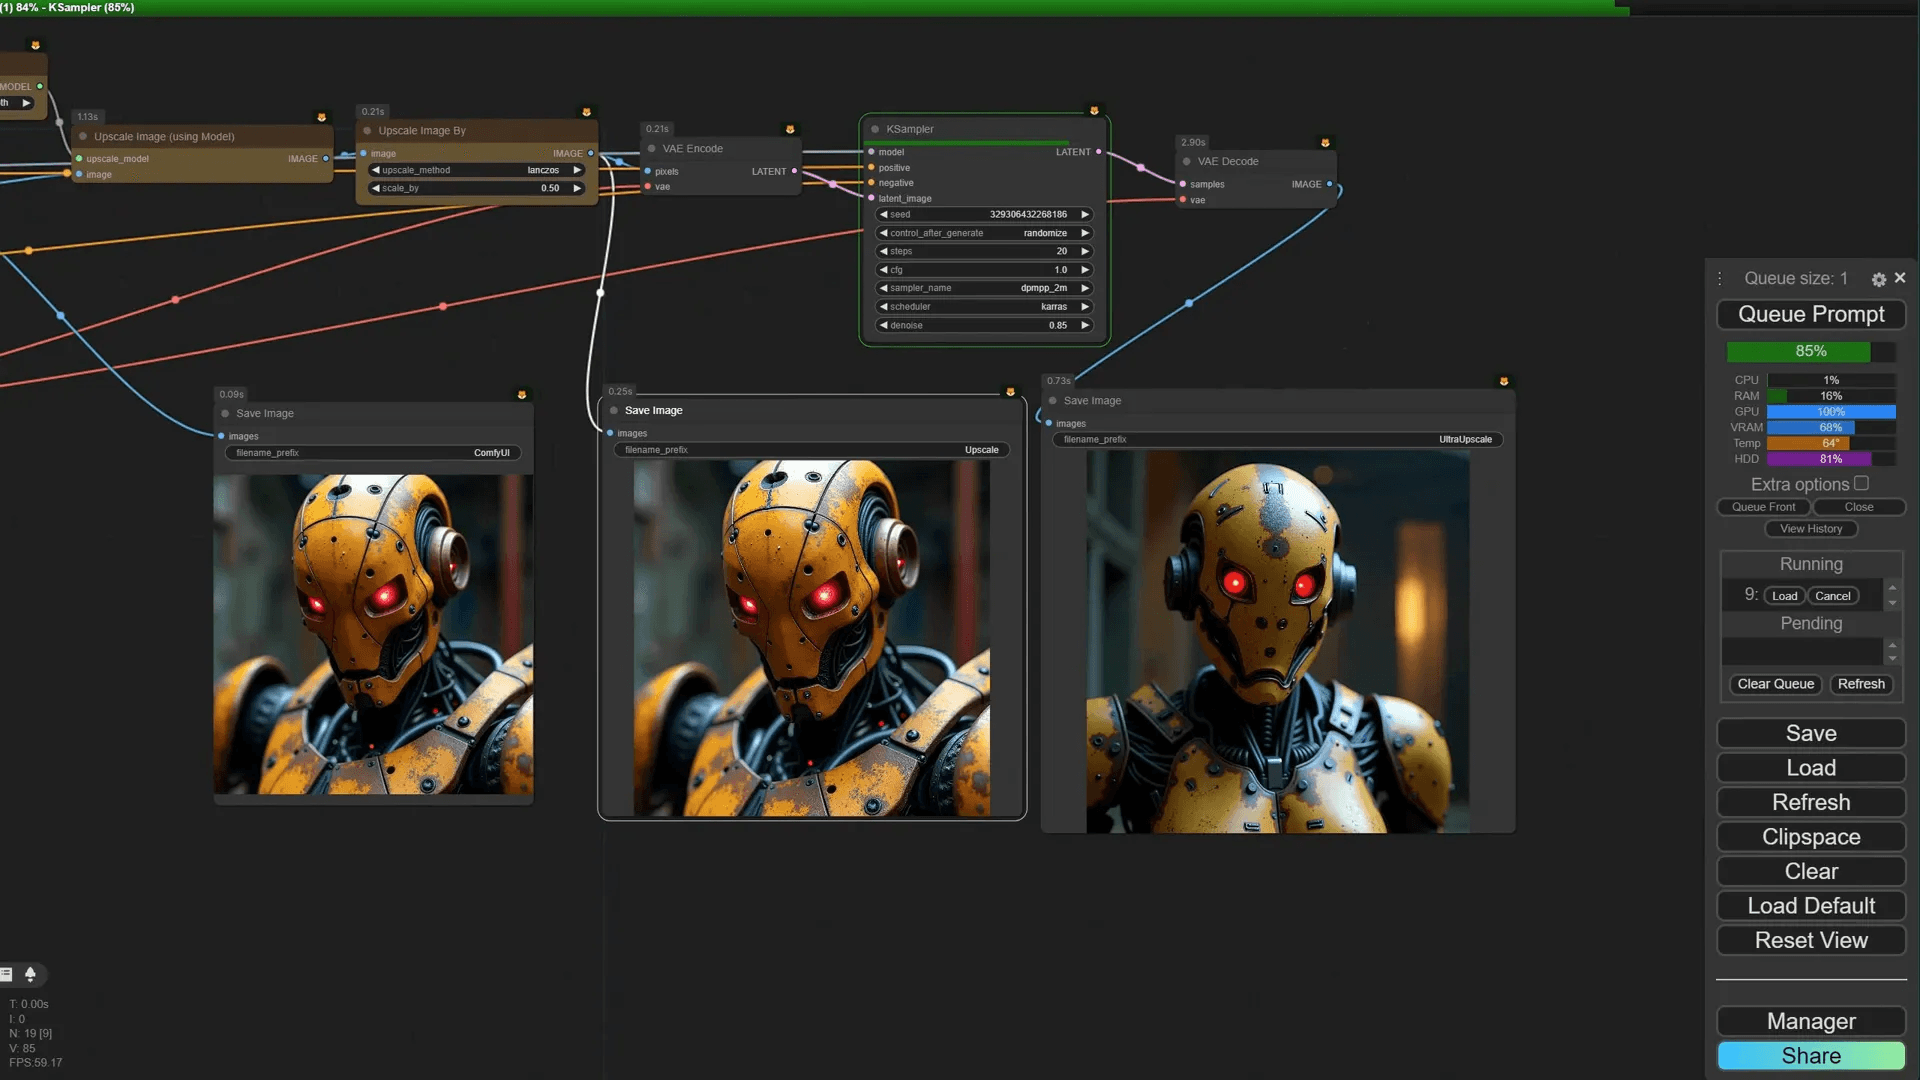Increase the KSampler steps value with right arrow

click(x=1085, y=251)
